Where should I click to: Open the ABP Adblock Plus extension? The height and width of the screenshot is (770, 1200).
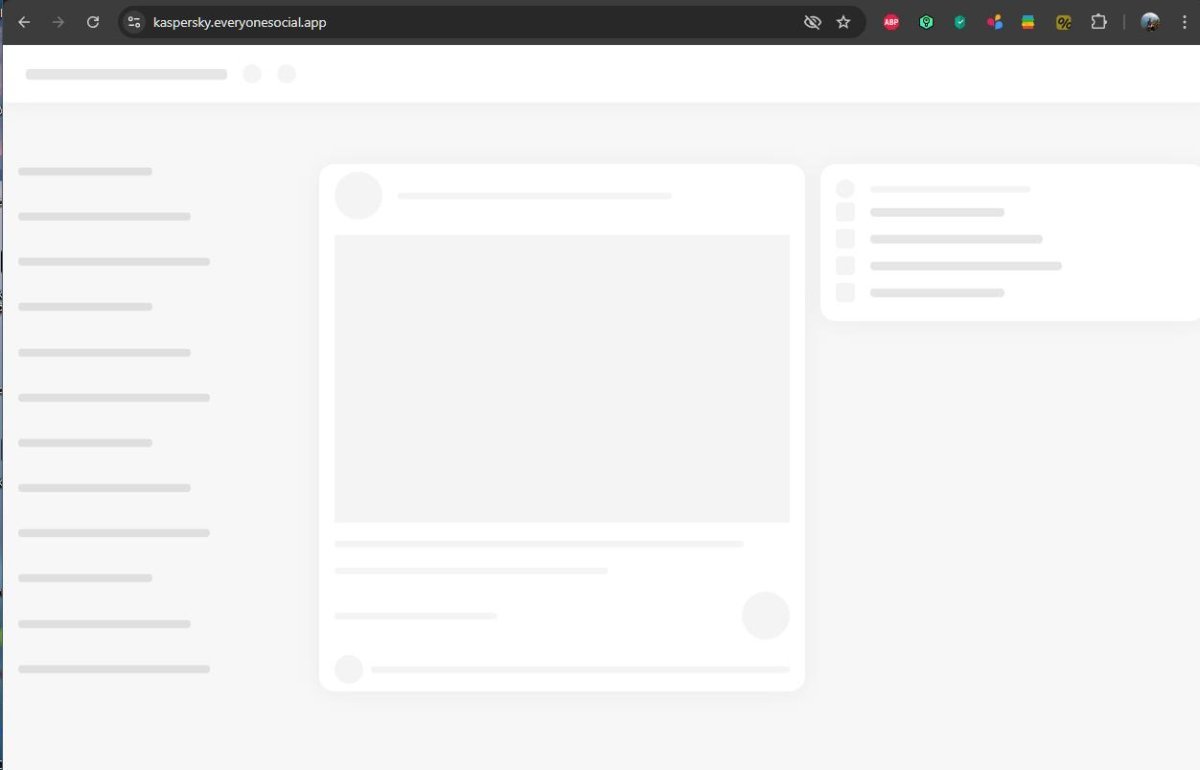(891, 22)
